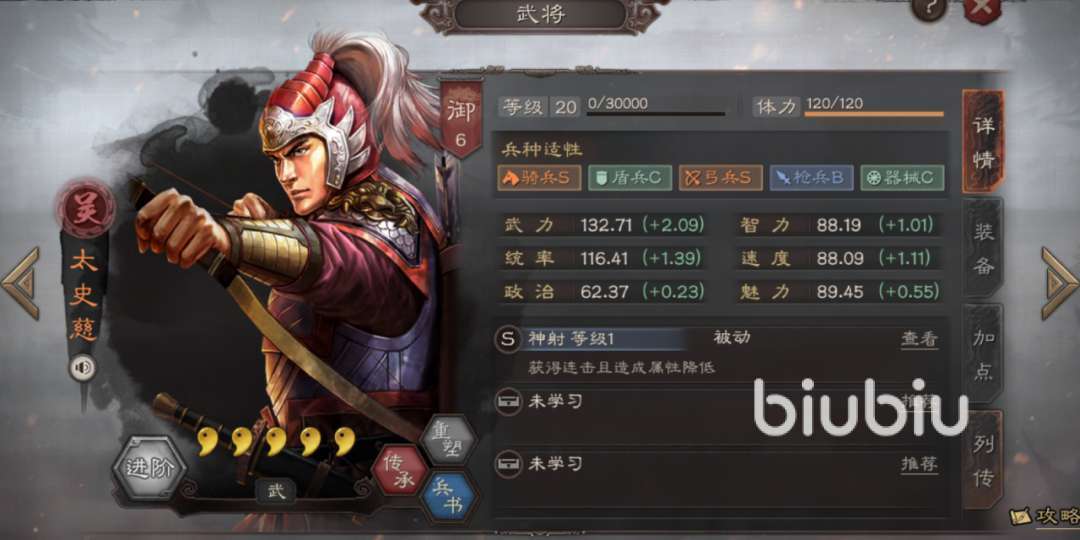1080x540 pixels.
Task: Switch to the 装备 tab
Action: 984,249
